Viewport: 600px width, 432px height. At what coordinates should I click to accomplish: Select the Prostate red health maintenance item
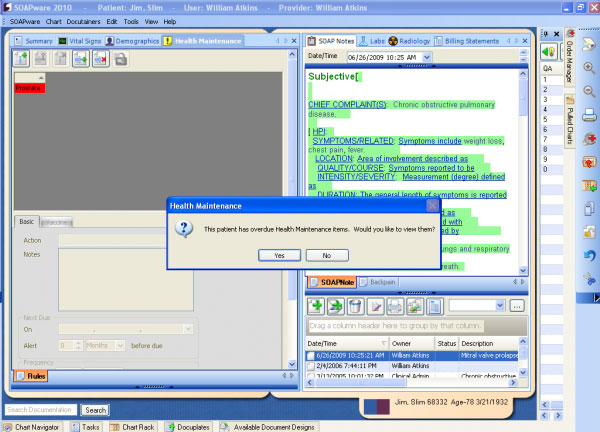(x=30, y=88)
